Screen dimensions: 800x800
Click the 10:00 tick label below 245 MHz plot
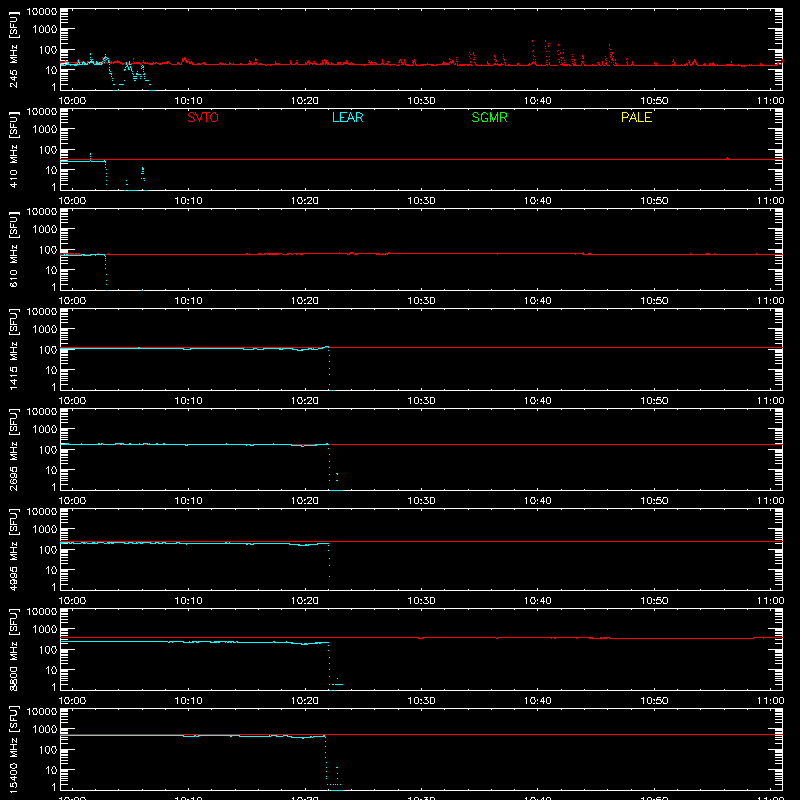(x=72, y=101)
